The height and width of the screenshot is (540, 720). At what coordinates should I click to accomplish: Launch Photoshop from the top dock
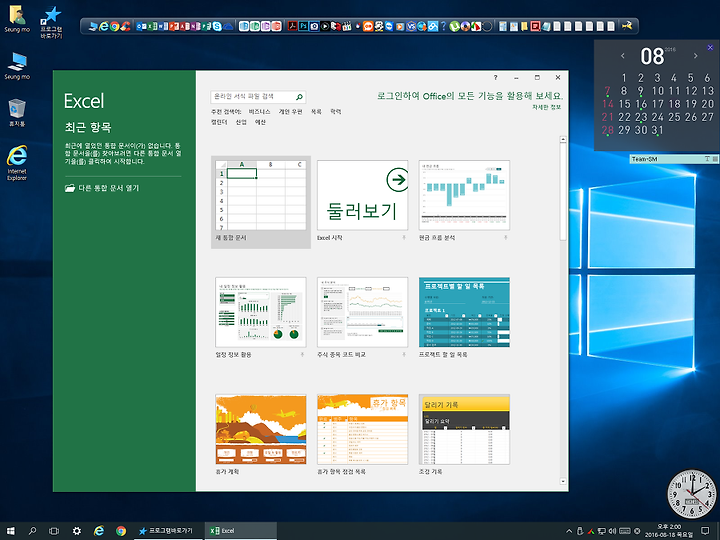pos(303,26)
